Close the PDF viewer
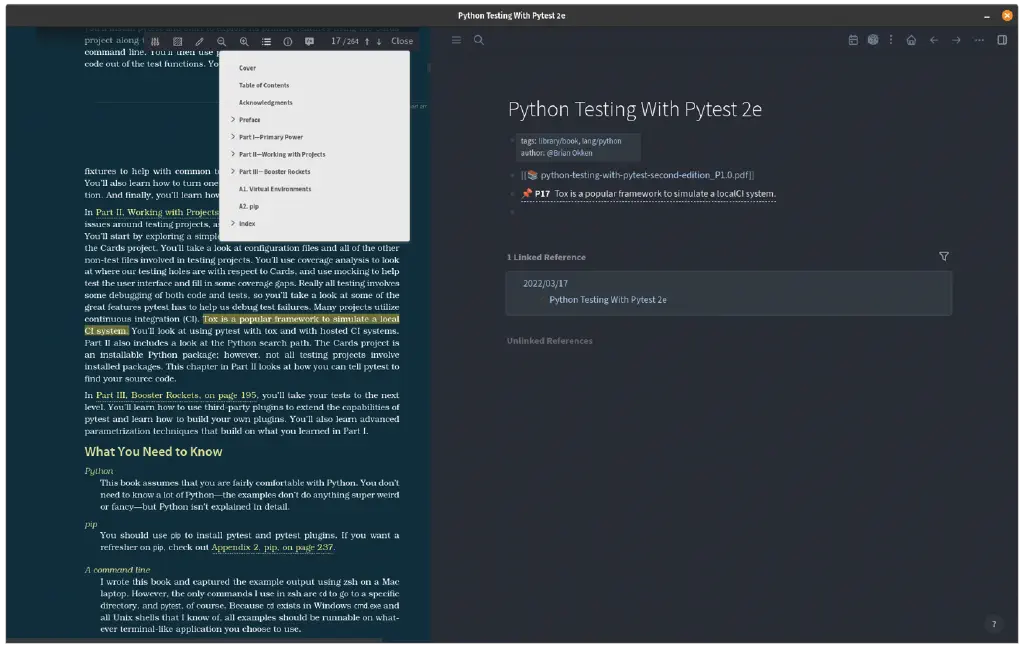 pos(402,40)
